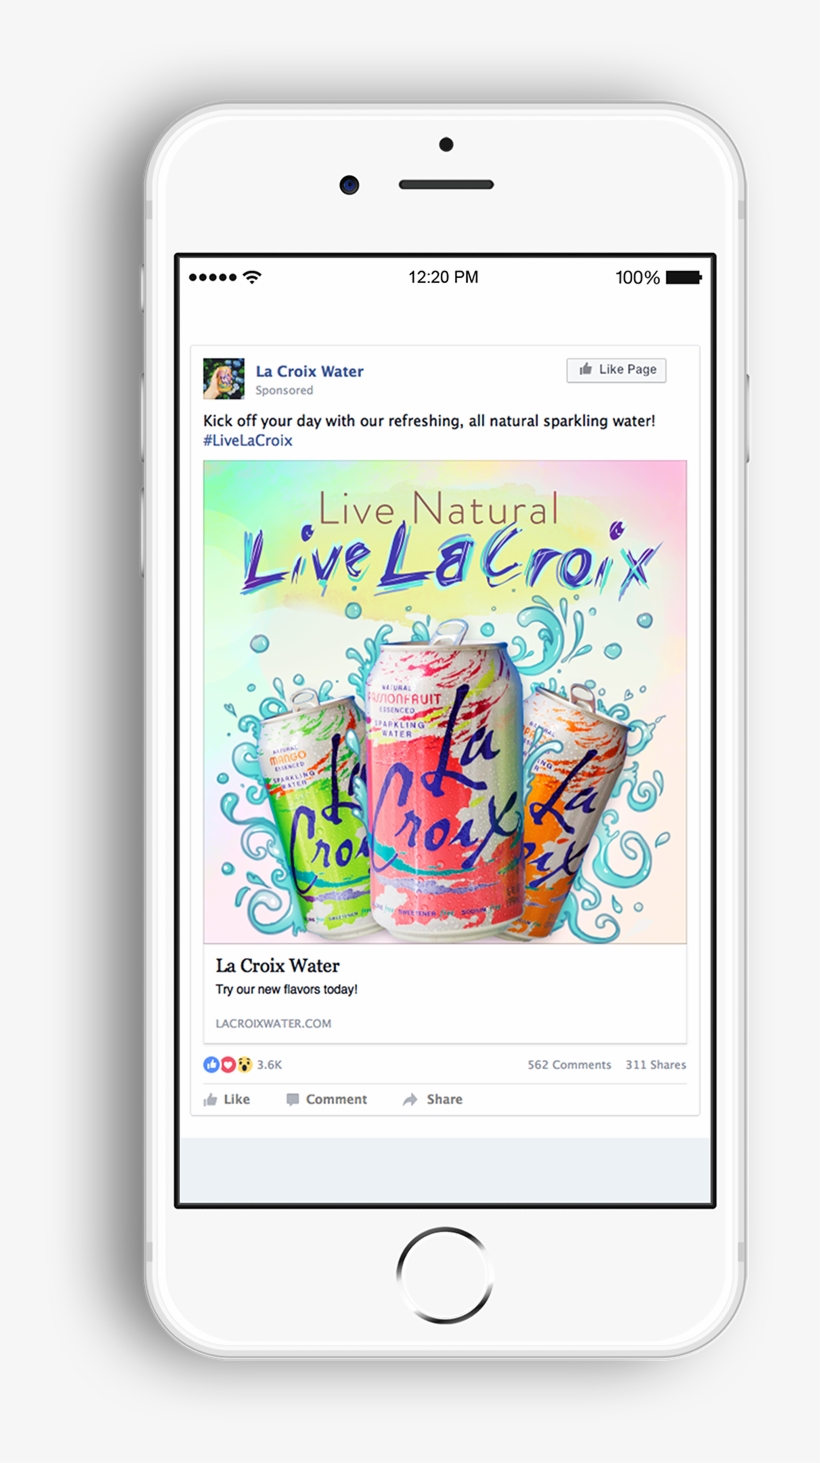
Task: View the 3.6K reactions count
Action: [x=269, y=1065]
